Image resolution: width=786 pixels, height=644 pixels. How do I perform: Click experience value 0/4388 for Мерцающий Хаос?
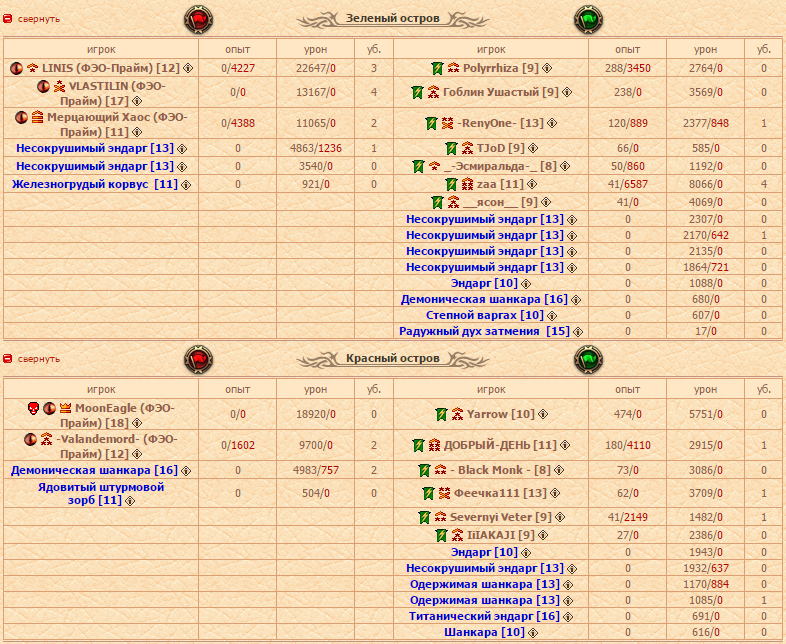click(x=238, y=123)
